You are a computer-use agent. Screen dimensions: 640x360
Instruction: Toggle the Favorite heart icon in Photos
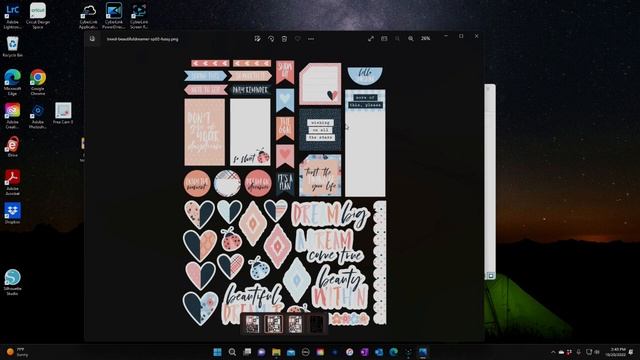click(298, 39)
